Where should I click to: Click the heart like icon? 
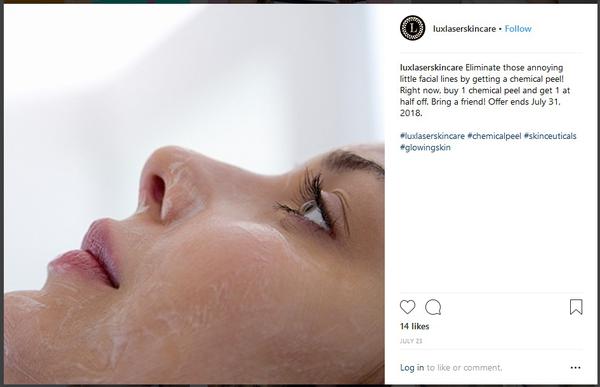coord(408,307)
